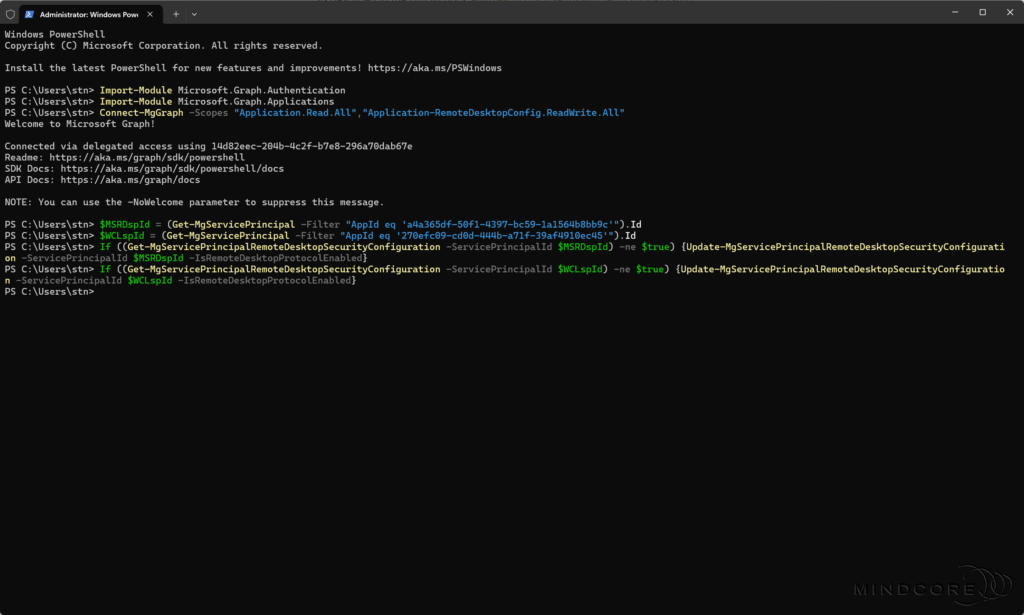Click the empty prompt on the last line
Viewport: 1024px width, 615px height.
tap(50, 292)
